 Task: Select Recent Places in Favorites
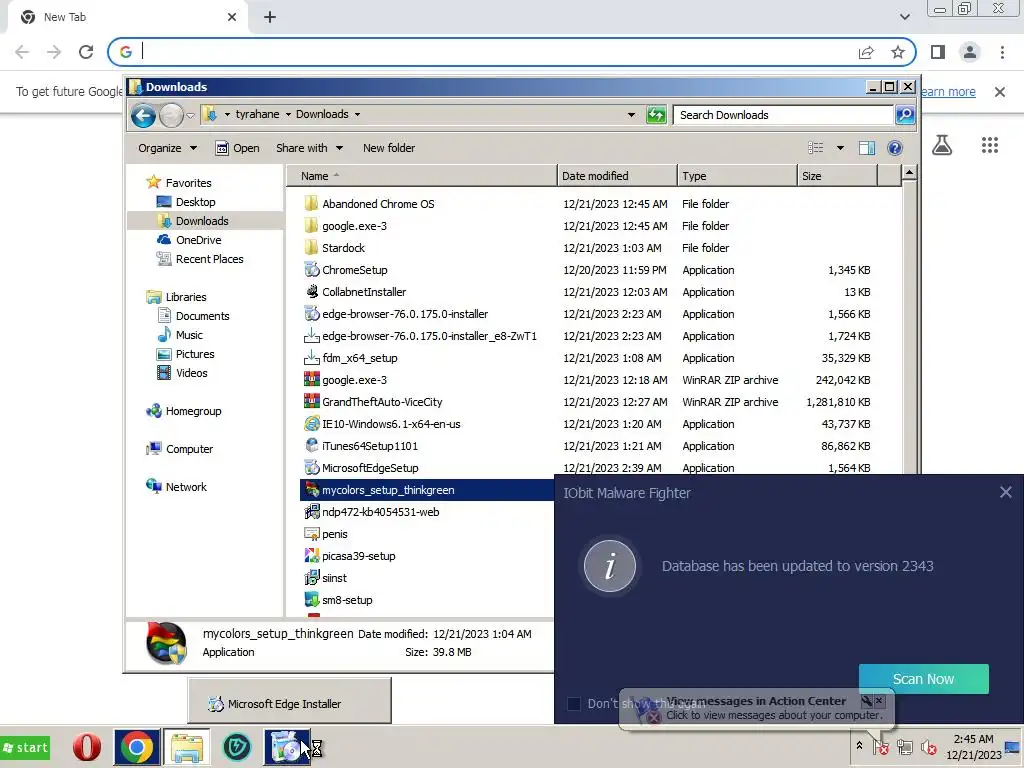pyautogui.click(x=200, y=259)
